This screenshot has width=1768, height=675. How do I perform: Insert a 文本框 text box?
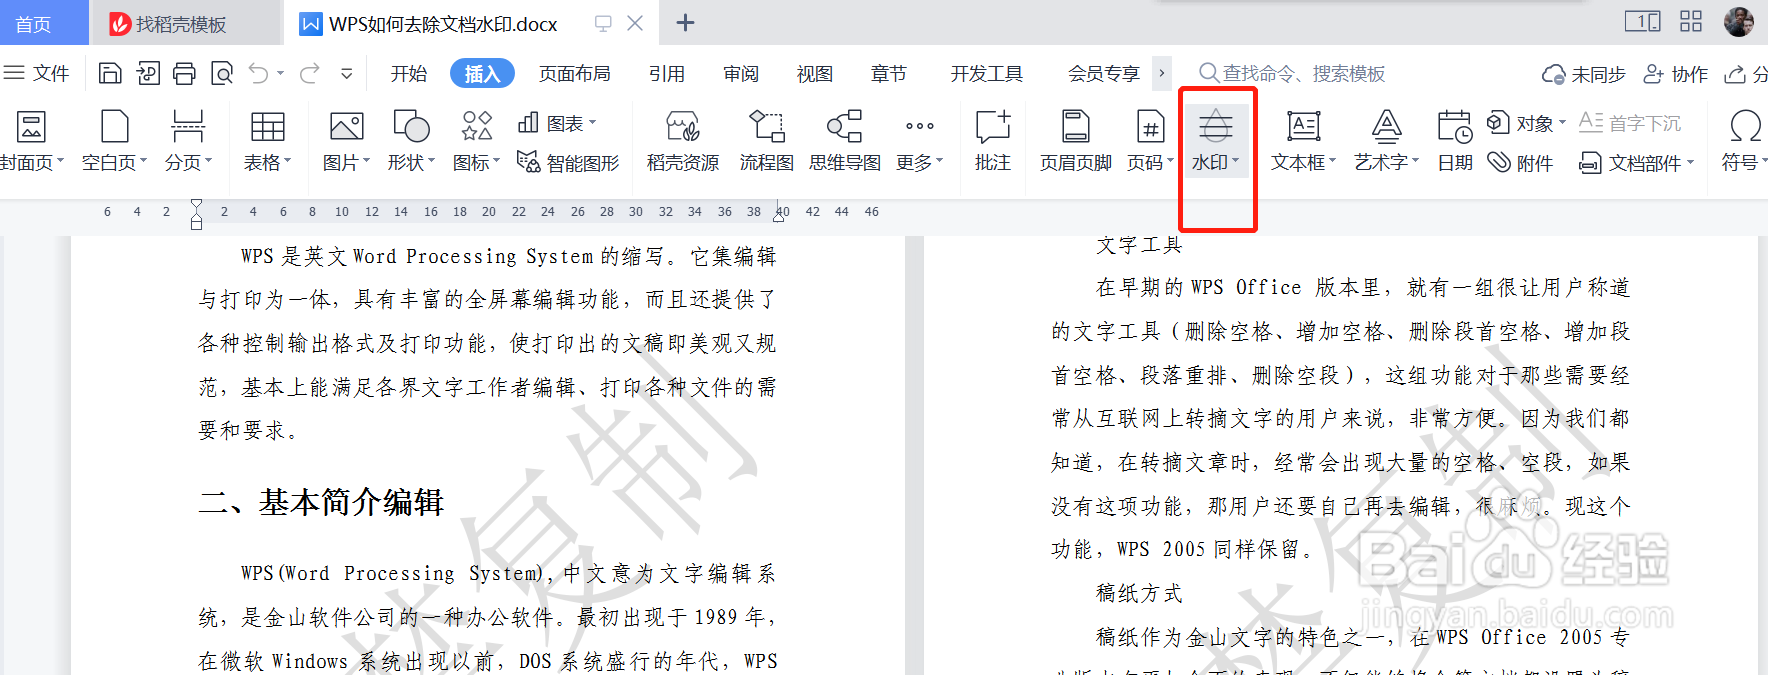coord(1303,140)
